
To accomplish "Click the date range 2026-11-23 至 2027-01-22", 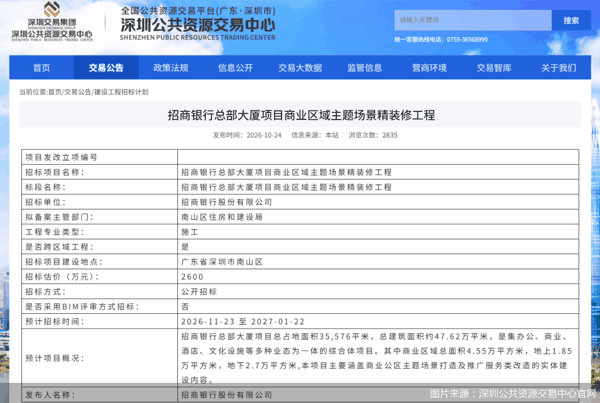I will (243, 321).
